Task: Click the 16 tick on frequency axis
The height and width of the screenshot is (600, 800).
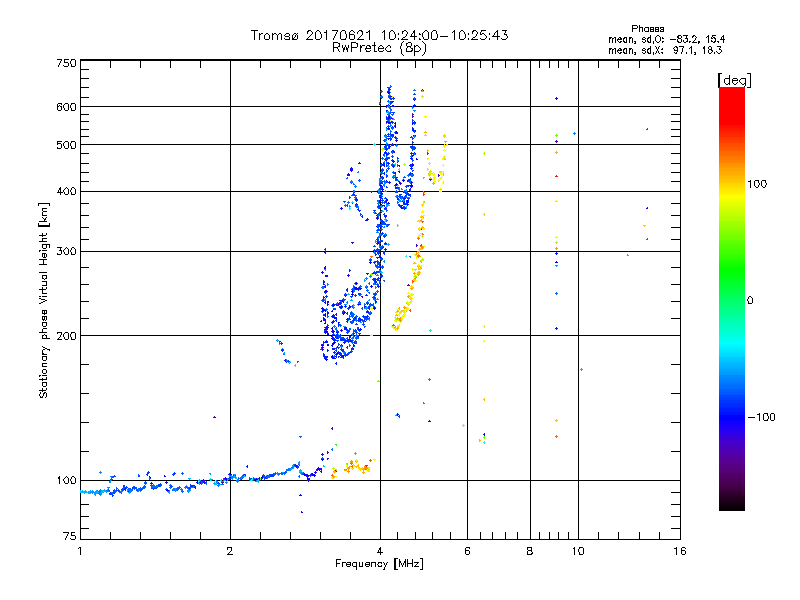Action: [x=679, y=552]
